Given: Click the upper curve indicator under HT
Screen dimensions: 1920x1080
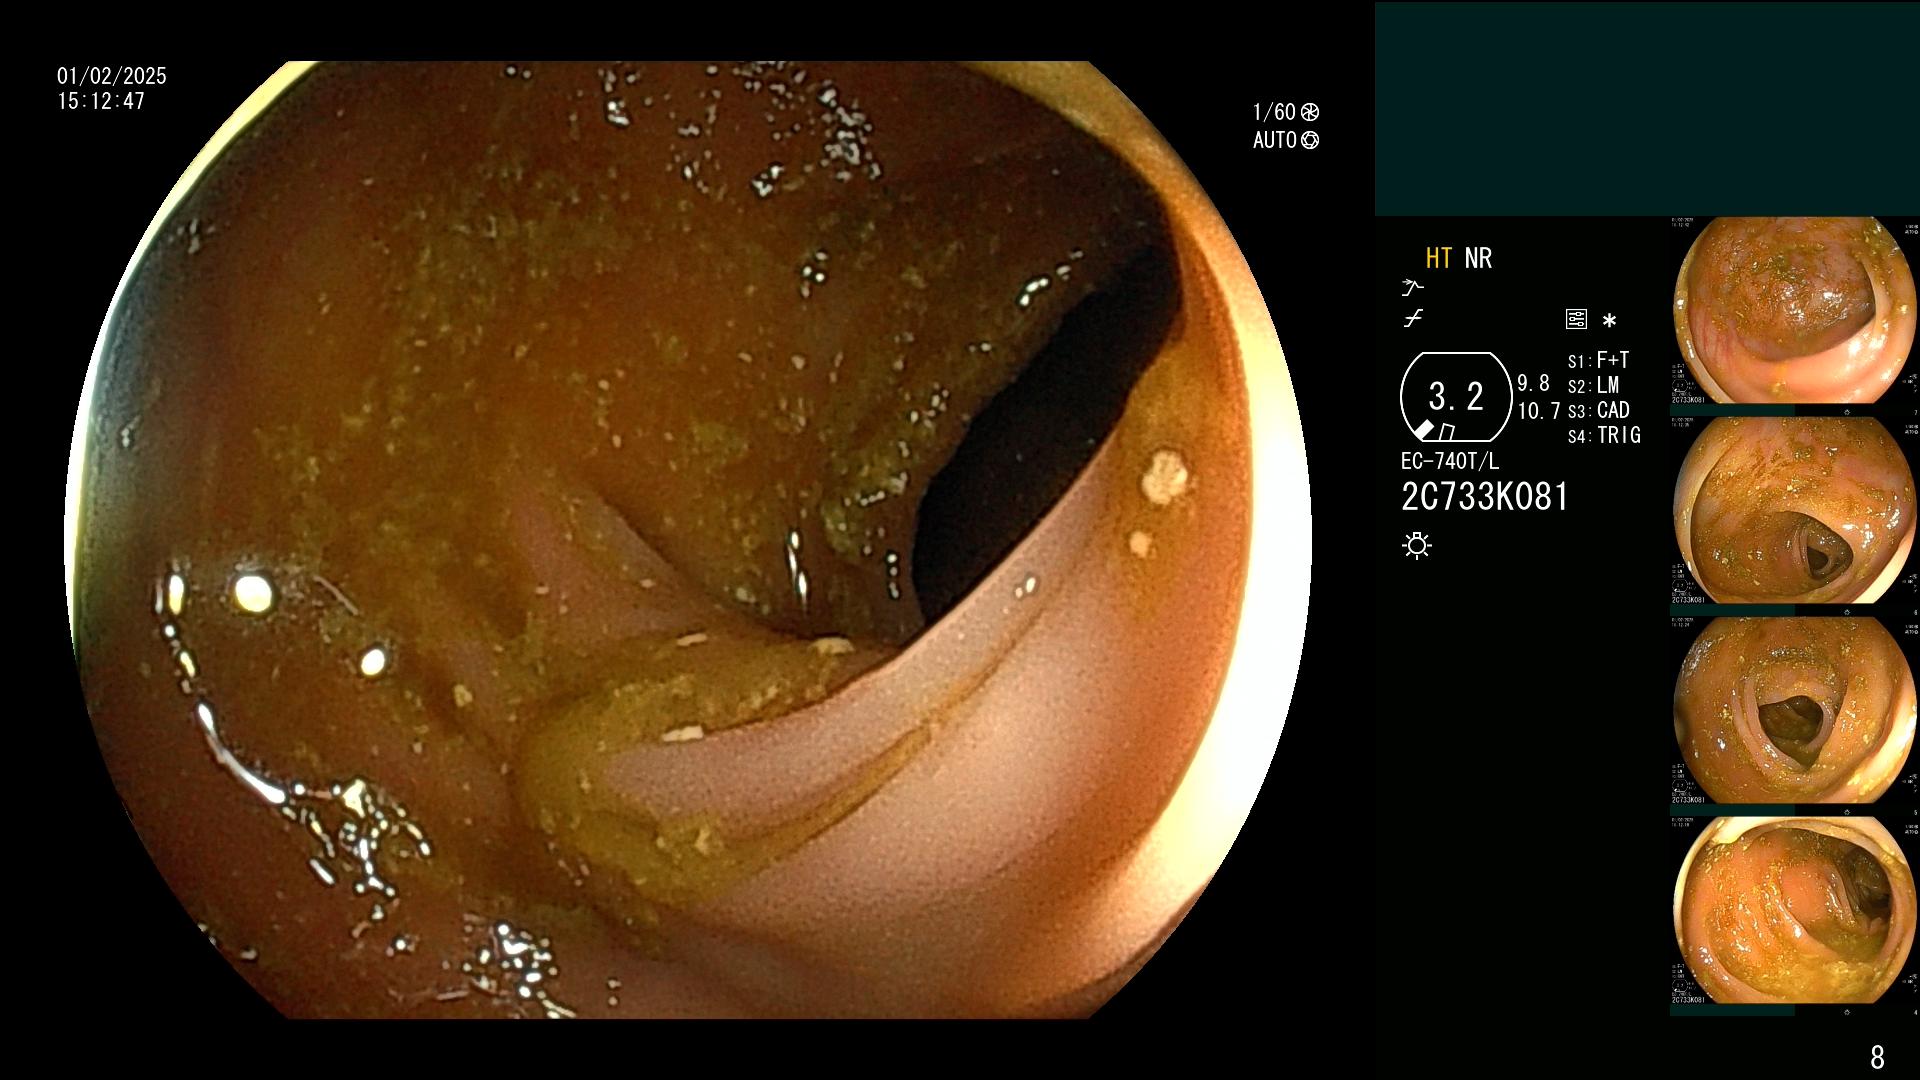Looking at the screenshot, I should [x=1412, y=288].
